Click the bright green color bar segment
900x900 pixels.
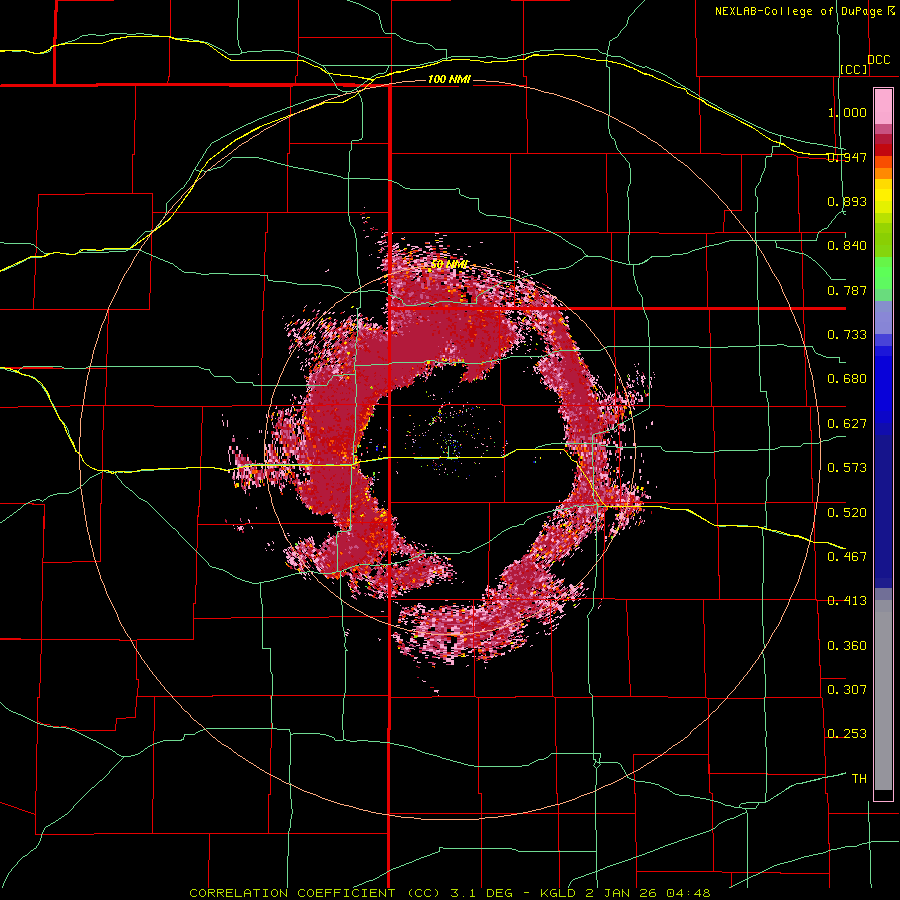883,273
